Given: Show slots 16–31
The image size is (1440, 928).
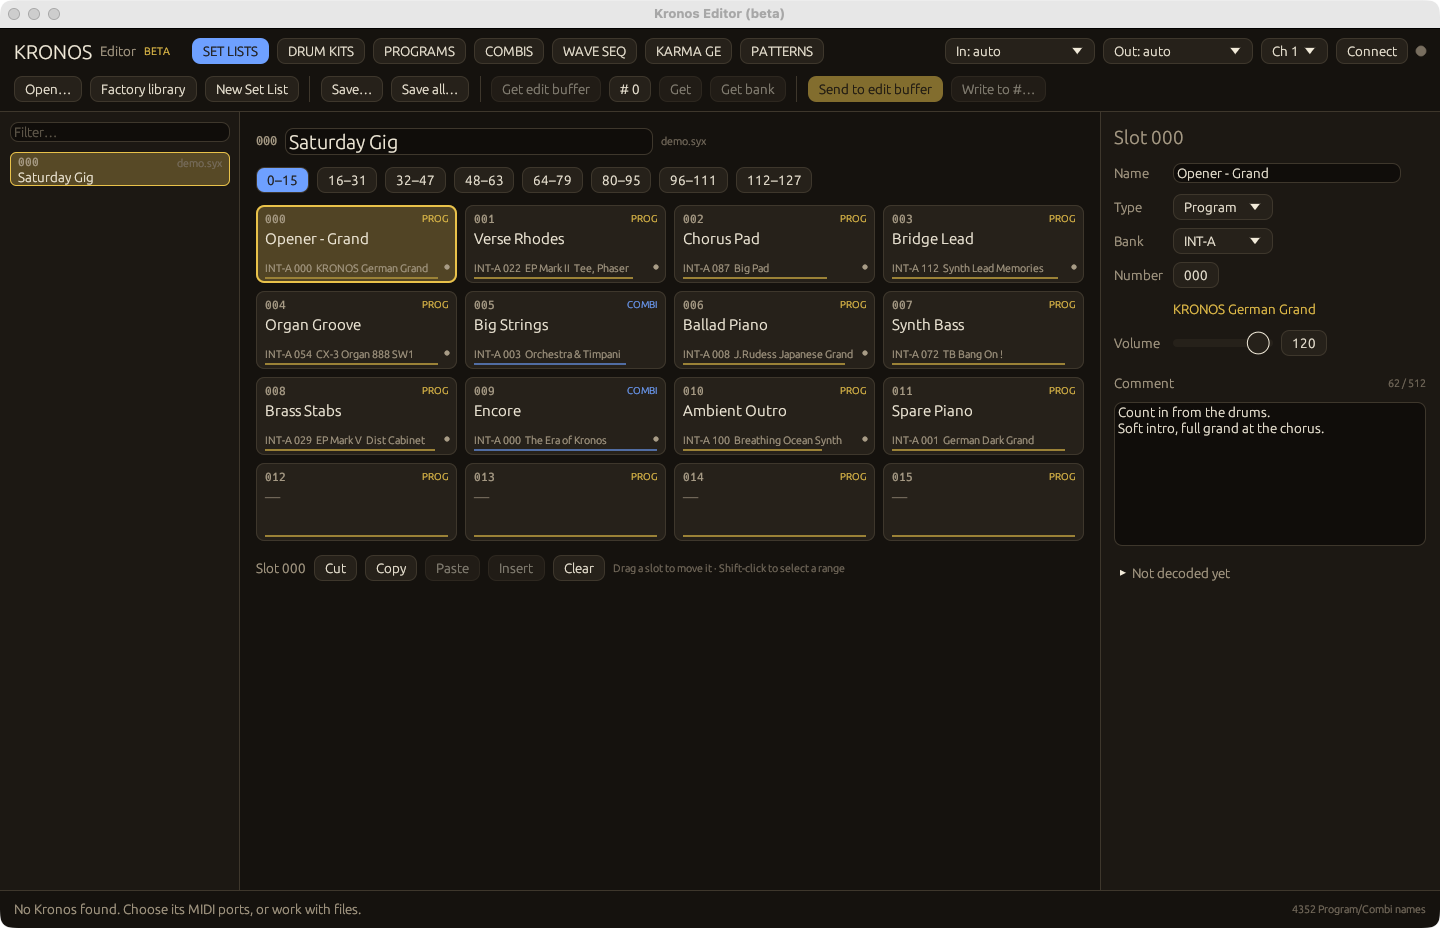Looking at the screenshot, I should coord(347,180).
